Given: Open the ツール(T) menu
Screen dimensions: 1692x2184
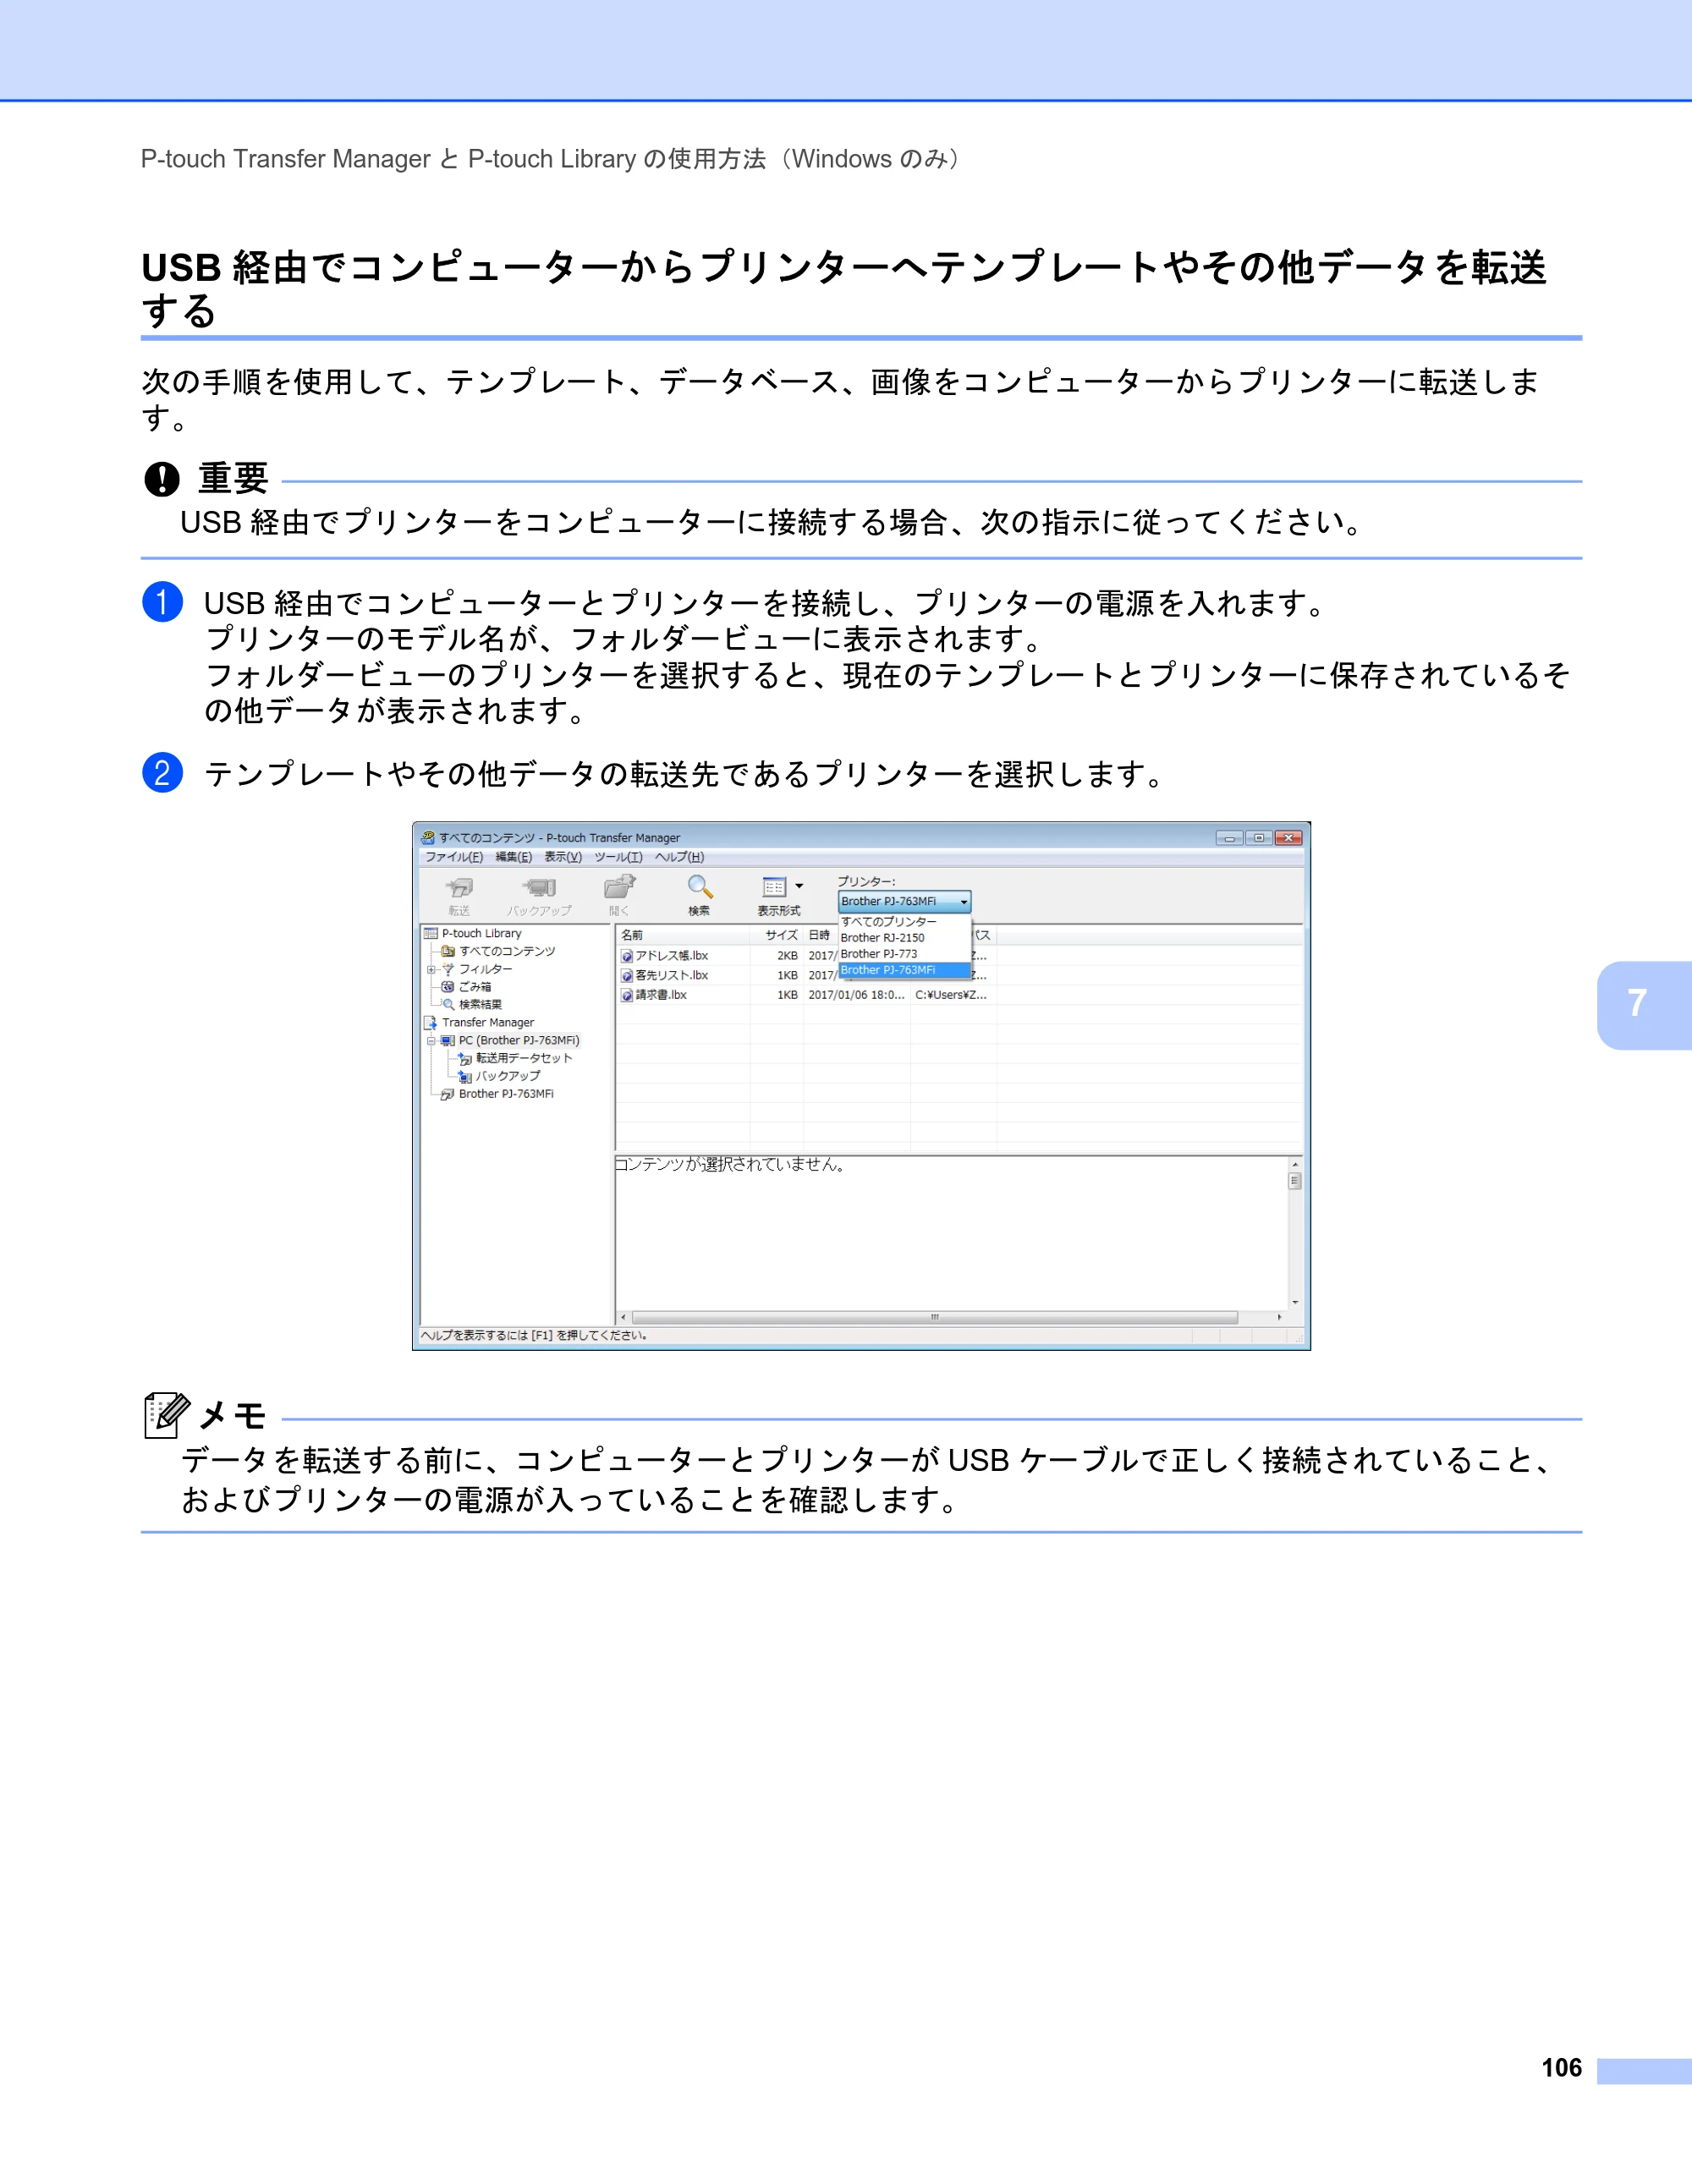Looking at the screenshot, I should (x=618, y=857).
